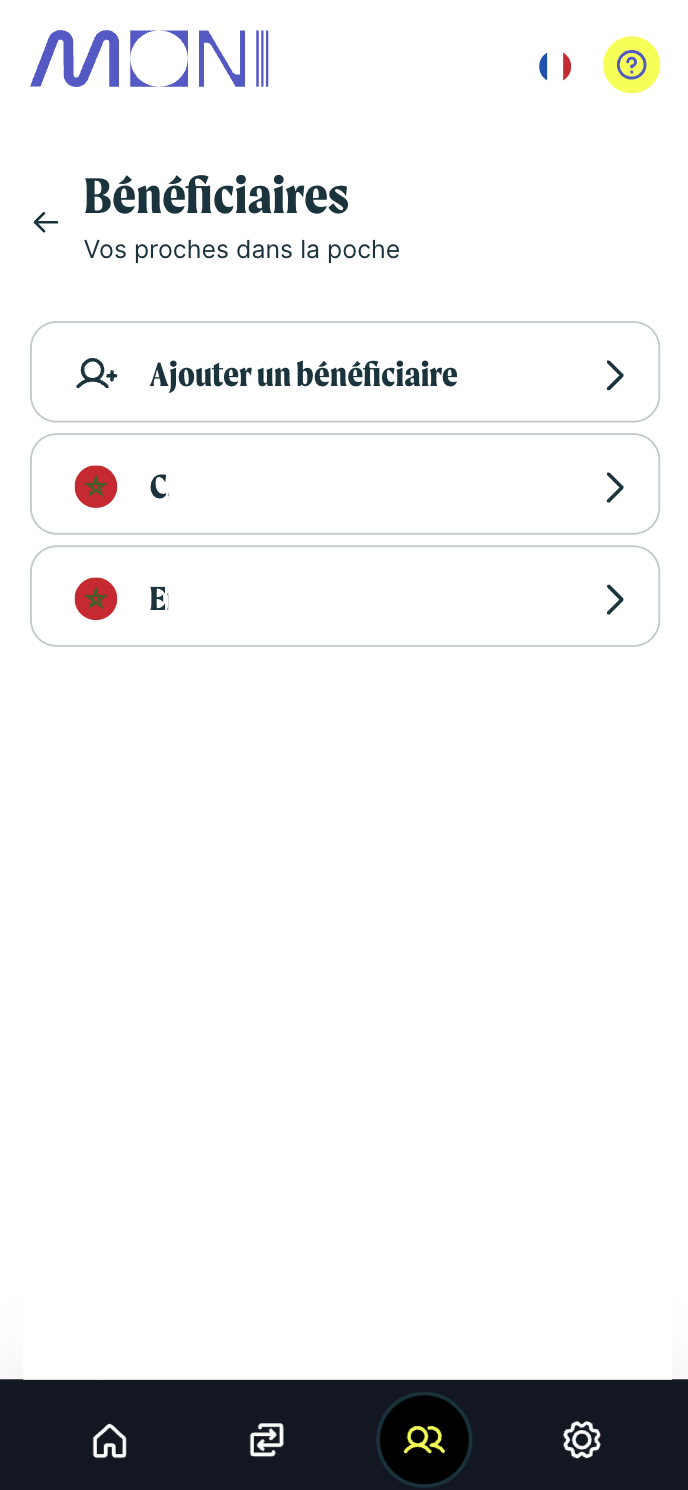Select the beneficiaries tab in bottom bar
The image size is (688, 1490).
click(x=424, y=1440)
